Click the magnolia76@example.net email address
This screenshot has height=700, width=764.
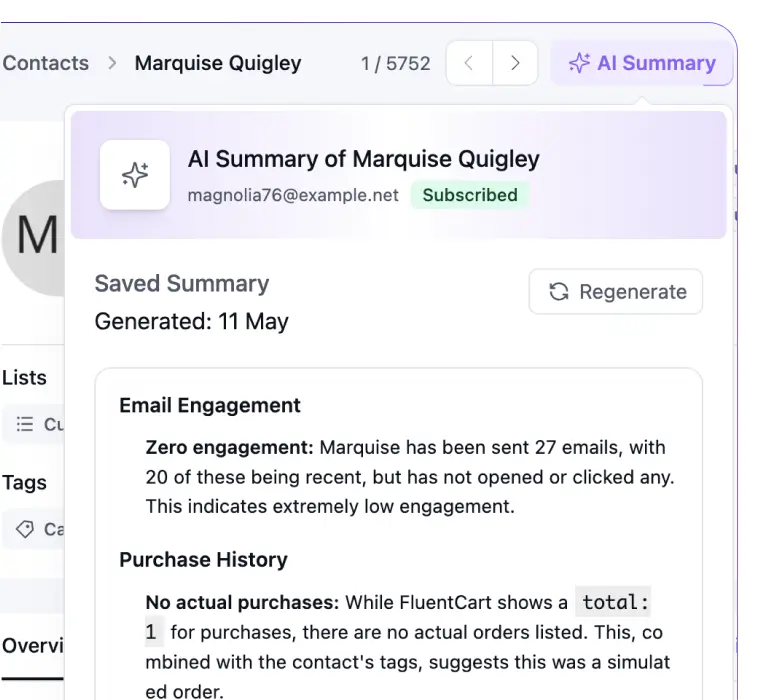[x=293, y=195]
